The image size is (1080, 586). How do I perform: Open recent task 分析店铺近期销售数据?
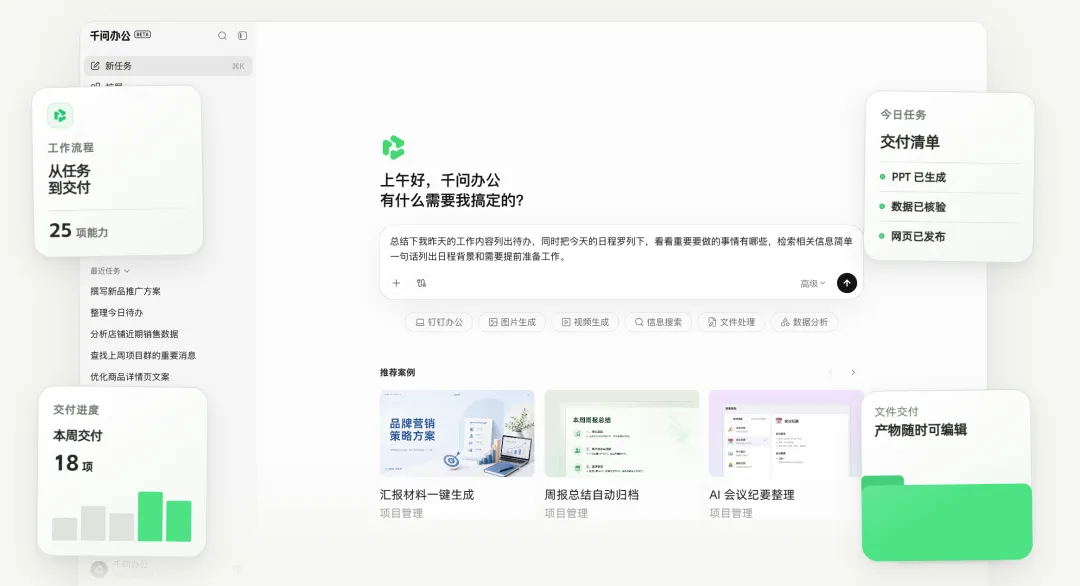(134, 334)
